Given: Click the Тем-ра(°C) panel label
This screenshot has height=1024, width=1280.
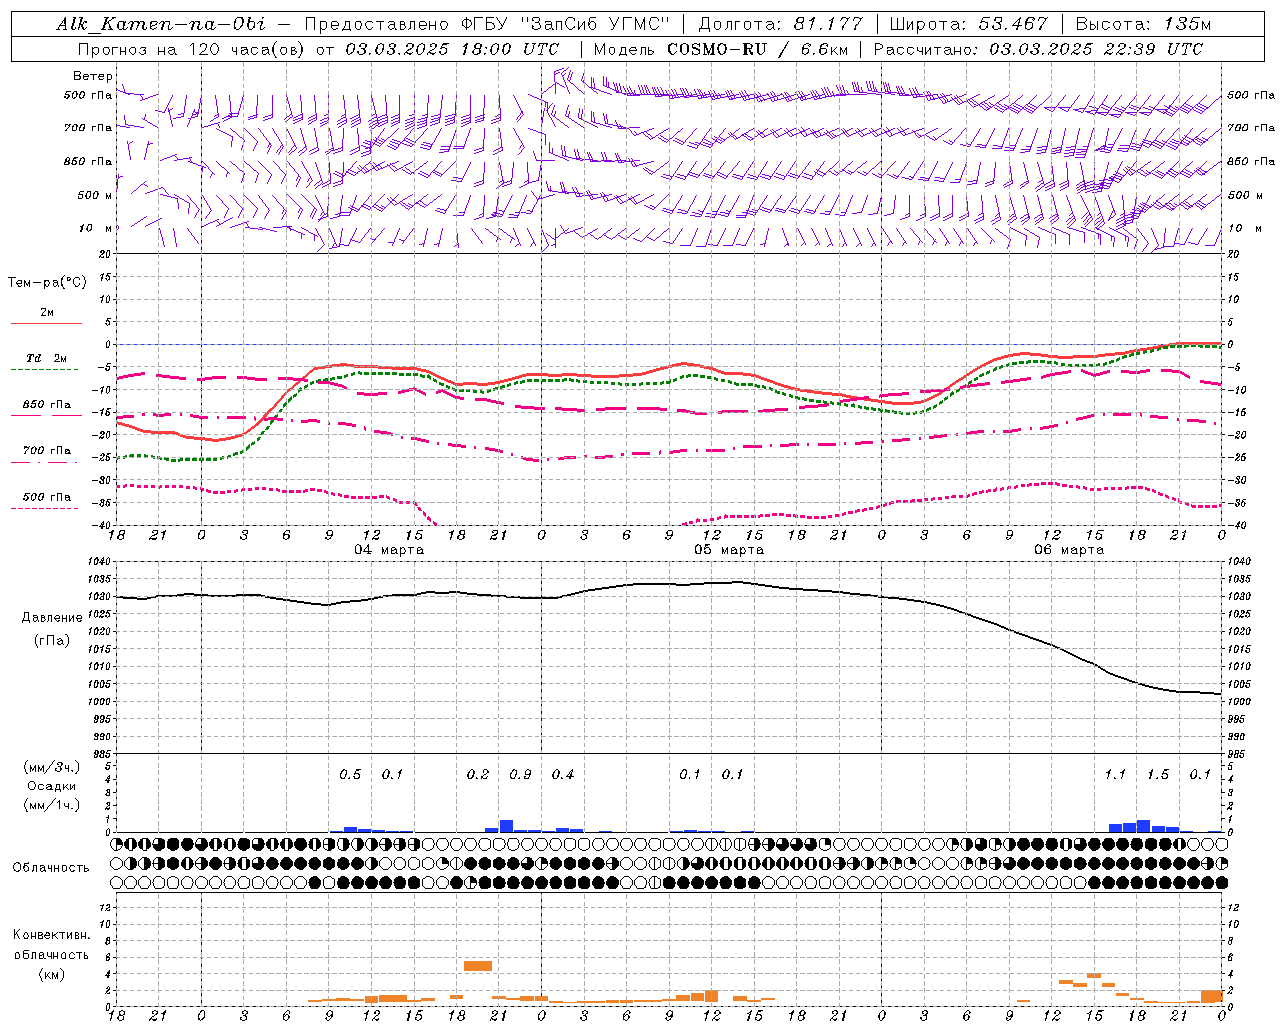Looking at the screenshot, I should tap(47, 283).
